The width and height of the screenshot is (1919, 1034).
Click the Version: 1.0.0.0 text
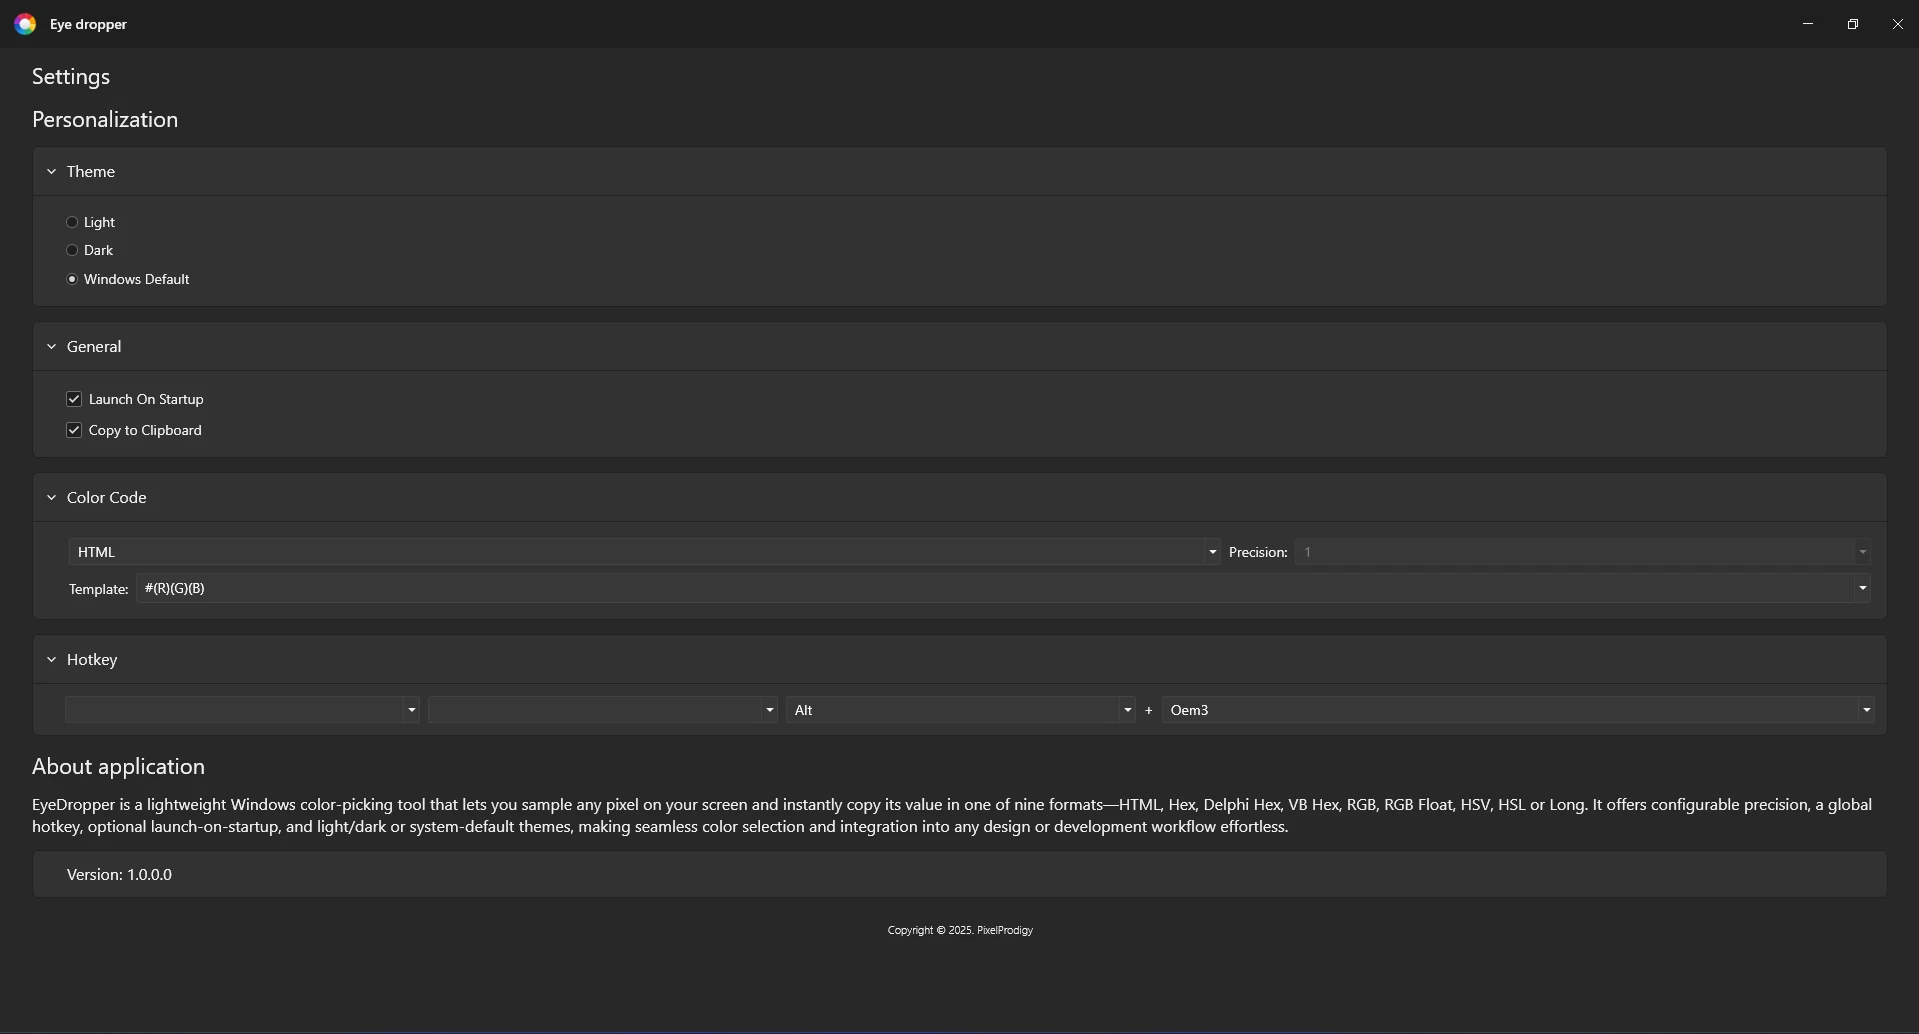pyautogui.click(x=119, y=875)
